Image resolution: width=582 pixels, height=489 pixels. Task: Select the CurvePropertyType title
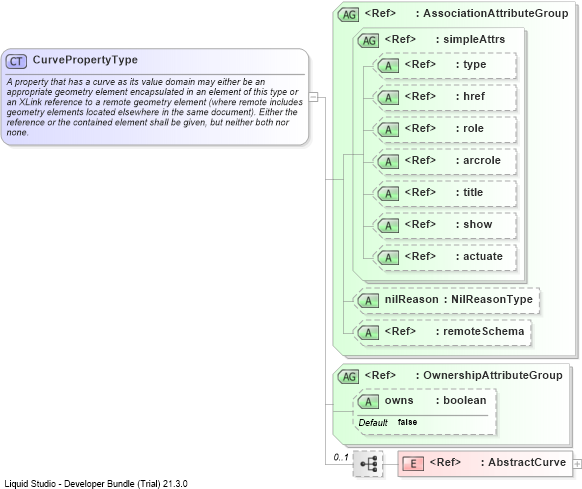click(85, 60)
